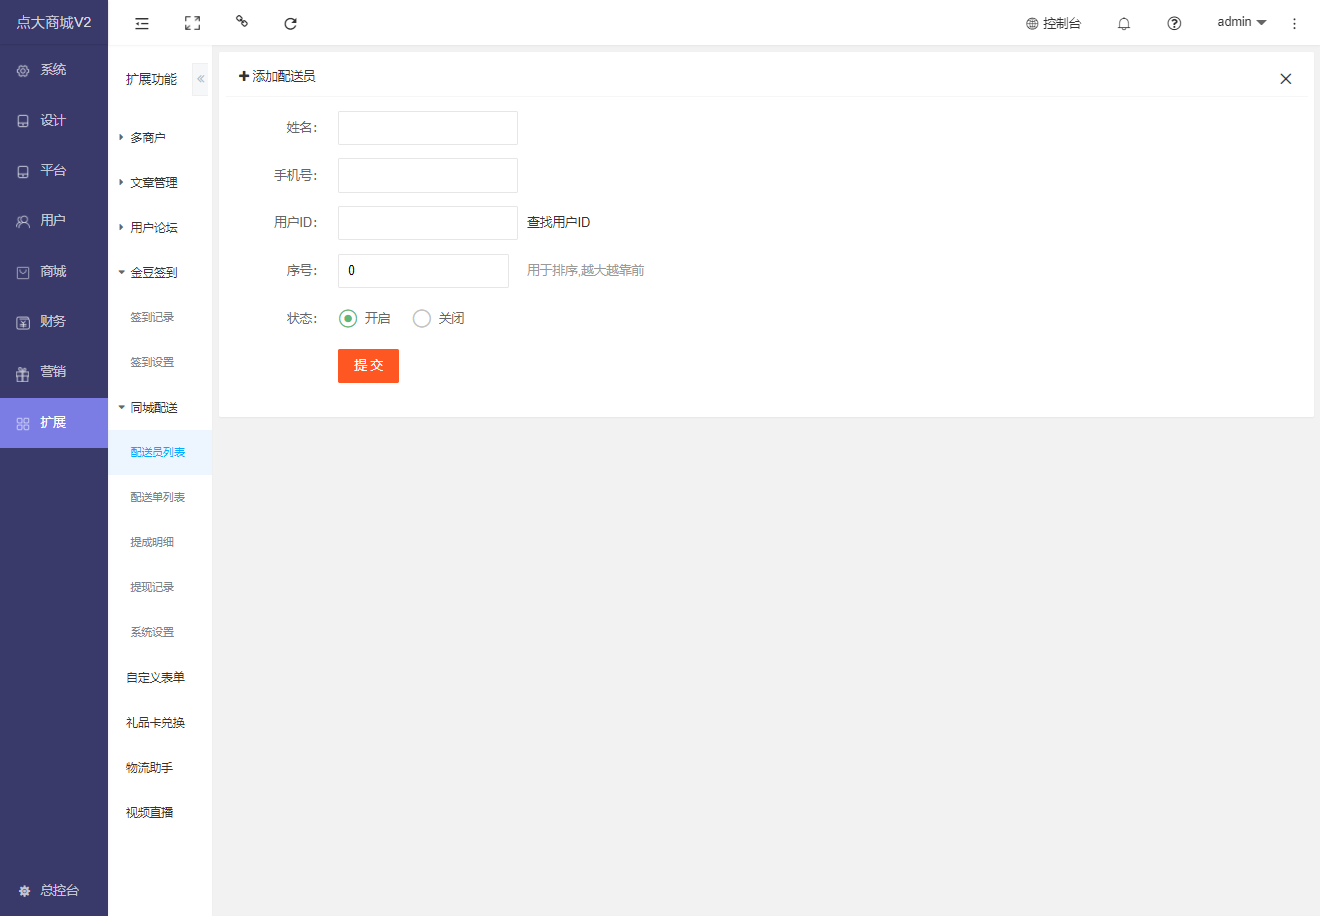
Task: Click the fullscreen icon in top bar
Action: [x=192, y=23]
